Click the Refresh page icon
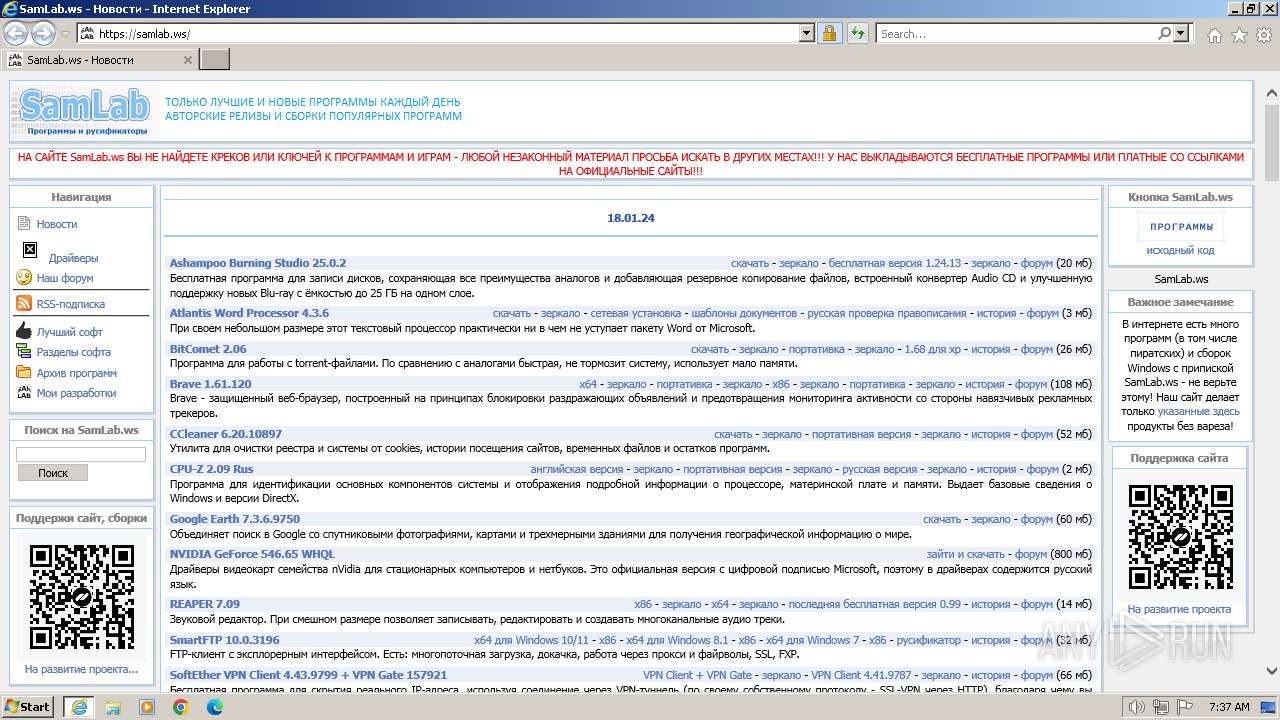 click(857, 33)
